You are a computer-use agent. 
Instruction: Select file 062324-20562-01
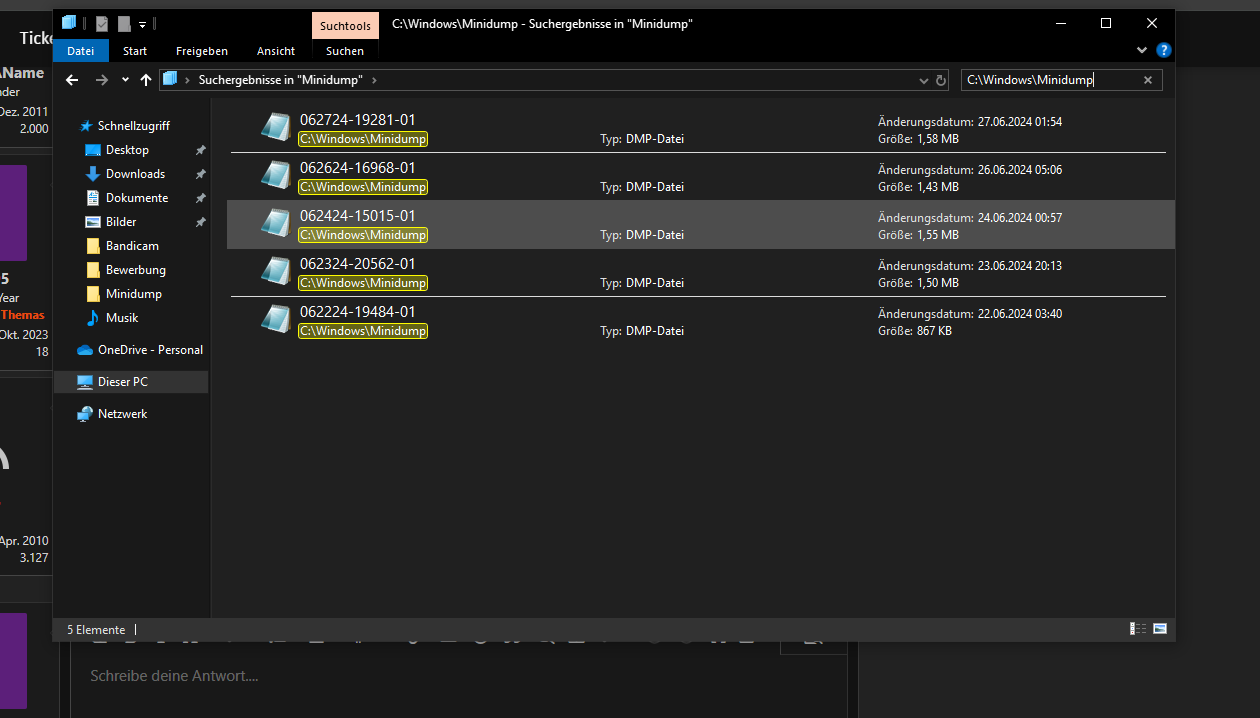700,272
